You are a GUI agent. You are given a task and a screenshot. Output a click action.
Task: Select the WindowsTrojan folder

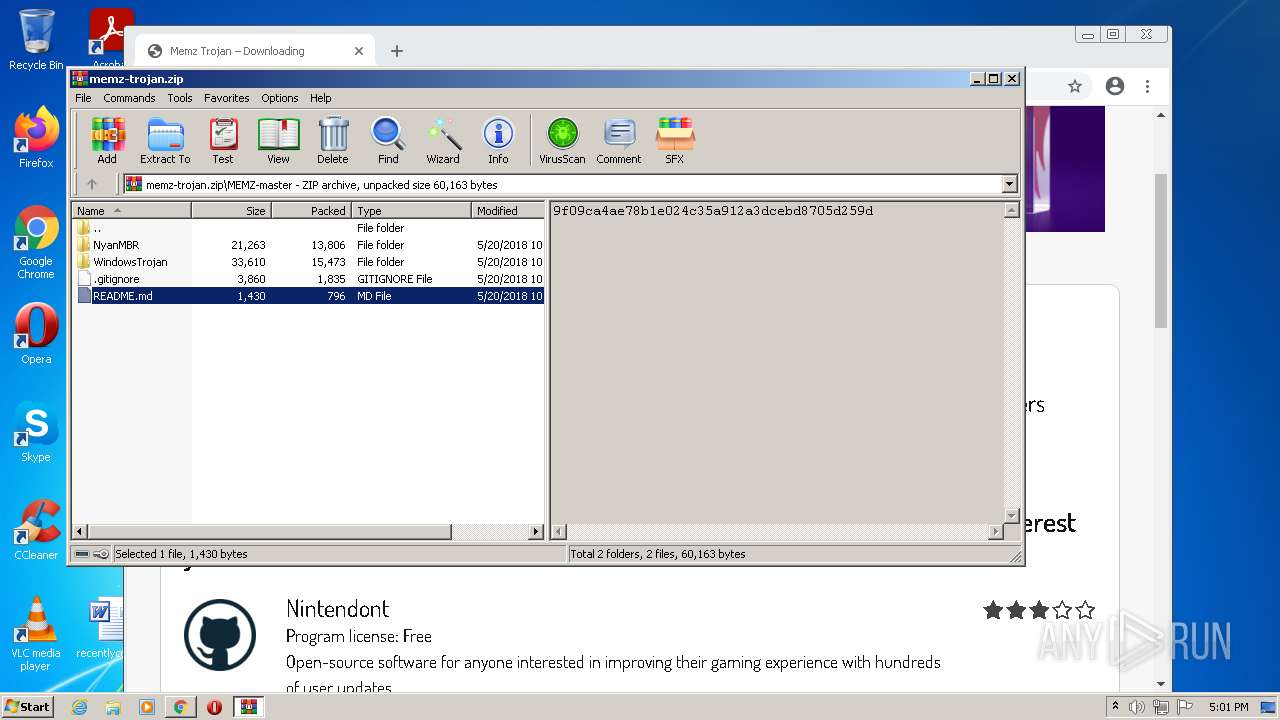pos(309,262)
